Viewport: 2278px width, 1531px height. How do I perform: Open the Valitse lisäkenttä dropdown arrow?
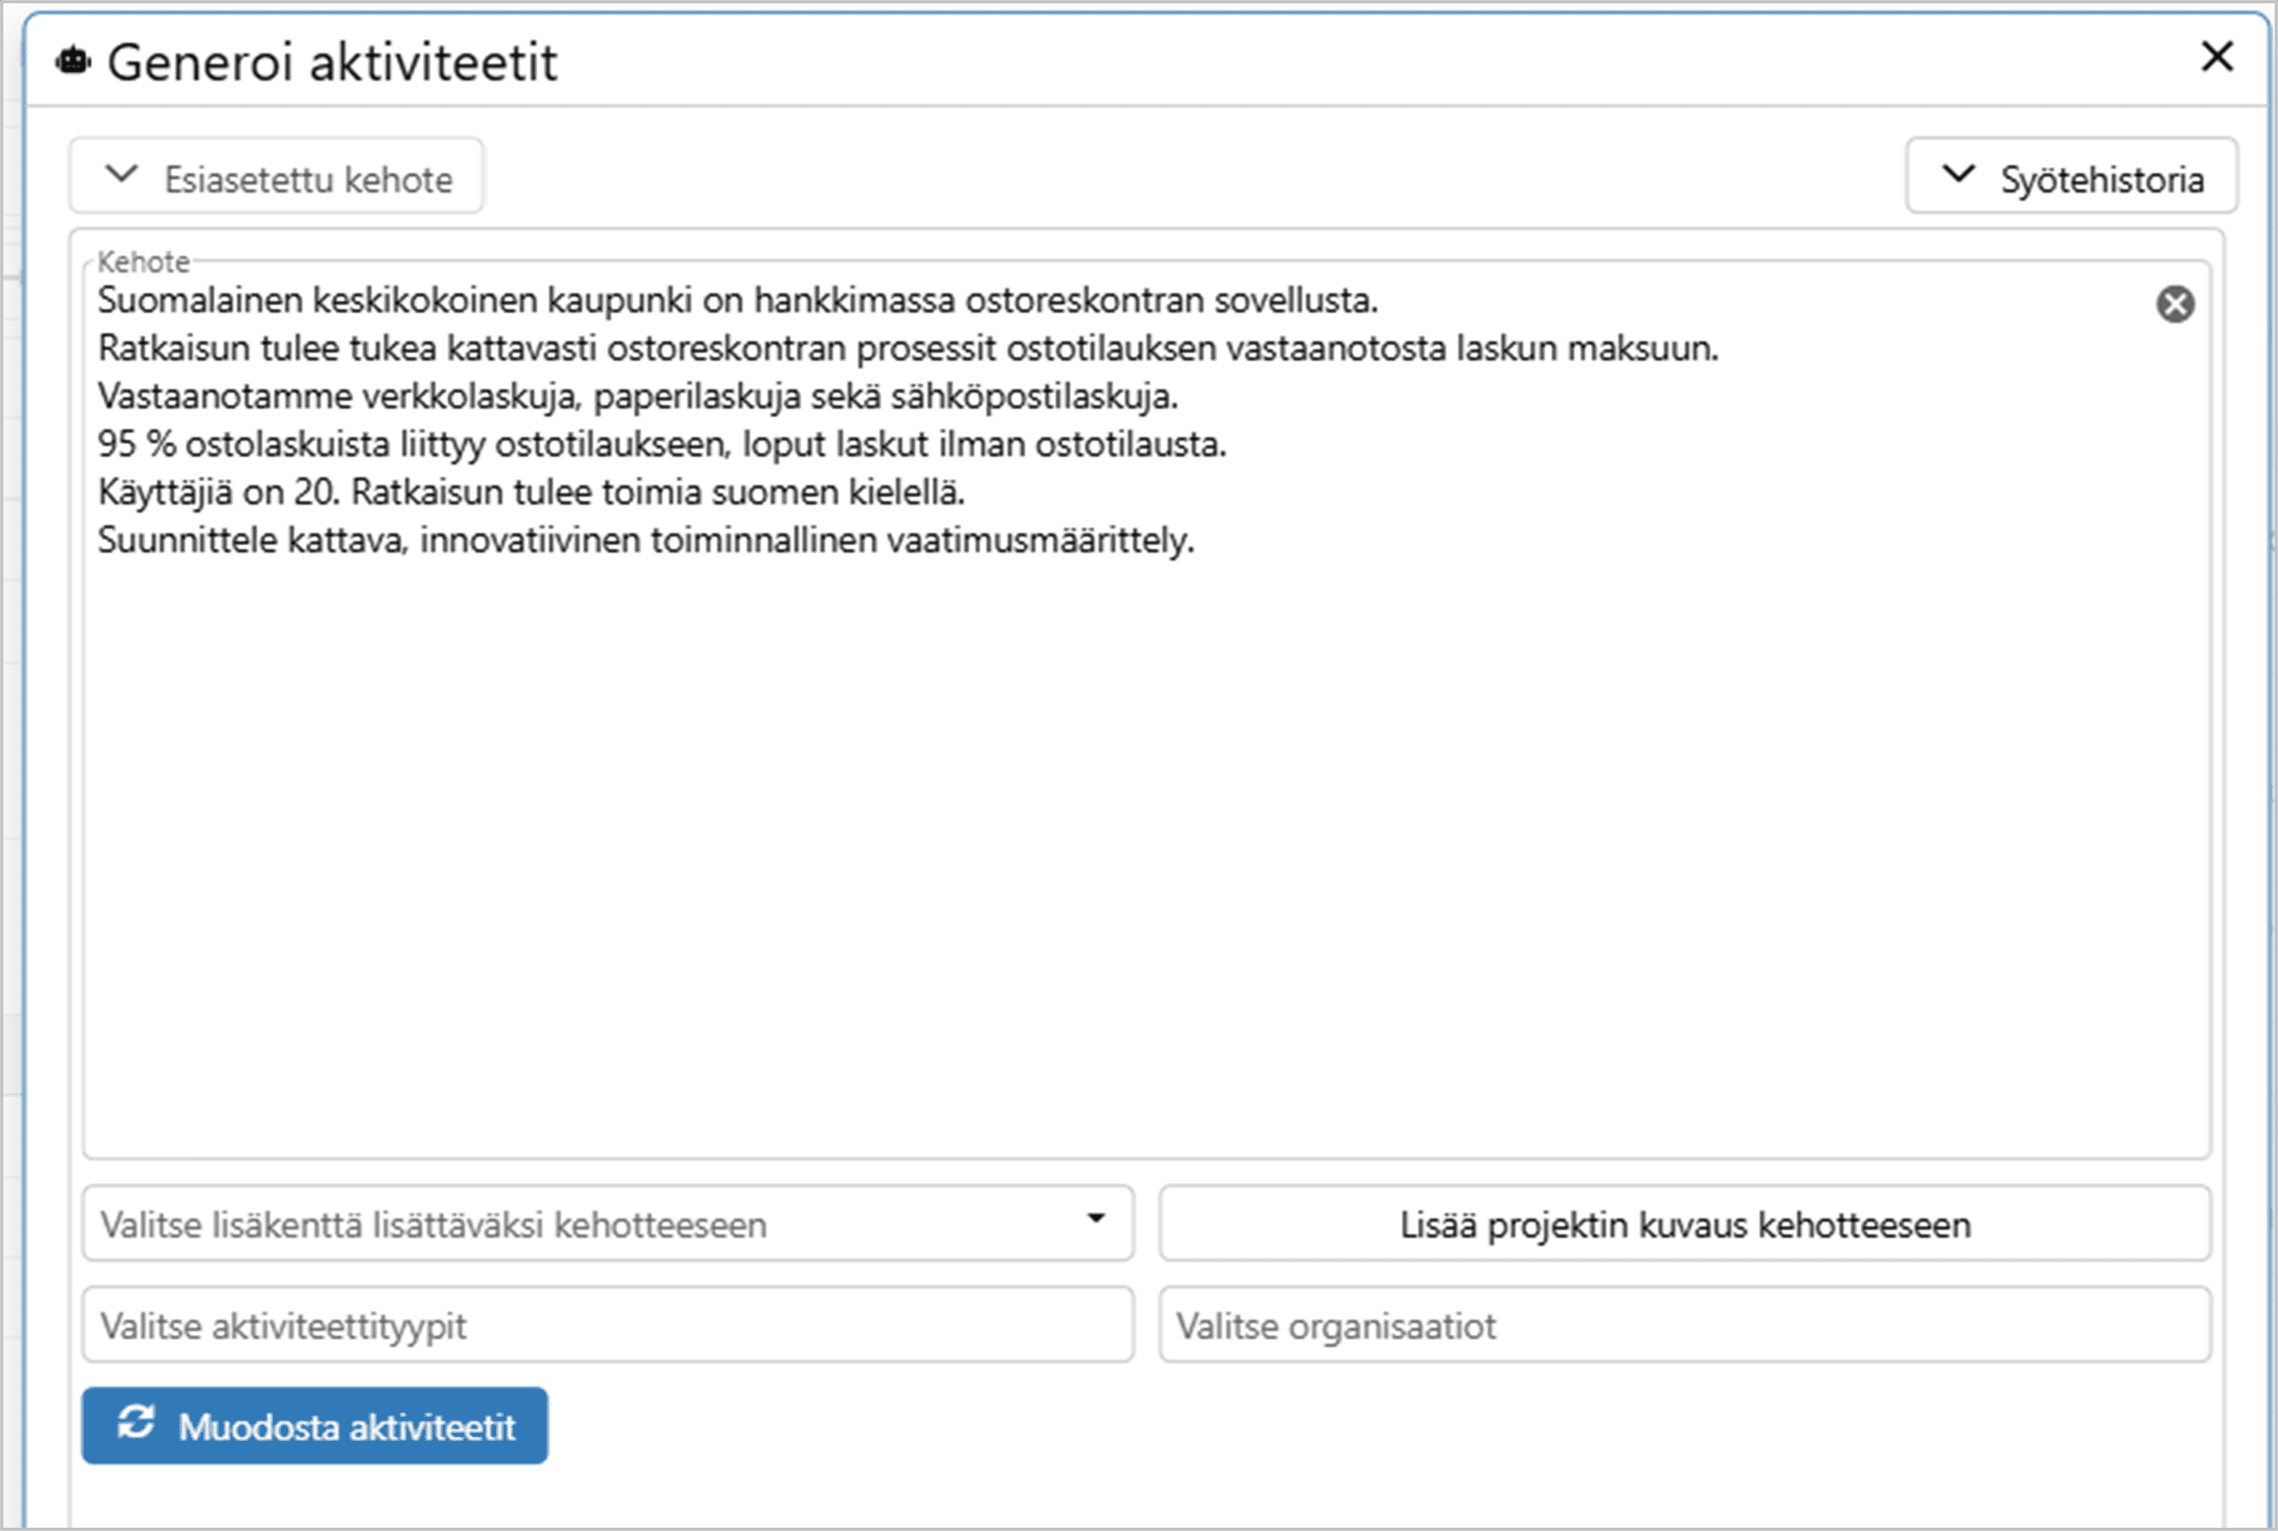pos(1096,1219)
